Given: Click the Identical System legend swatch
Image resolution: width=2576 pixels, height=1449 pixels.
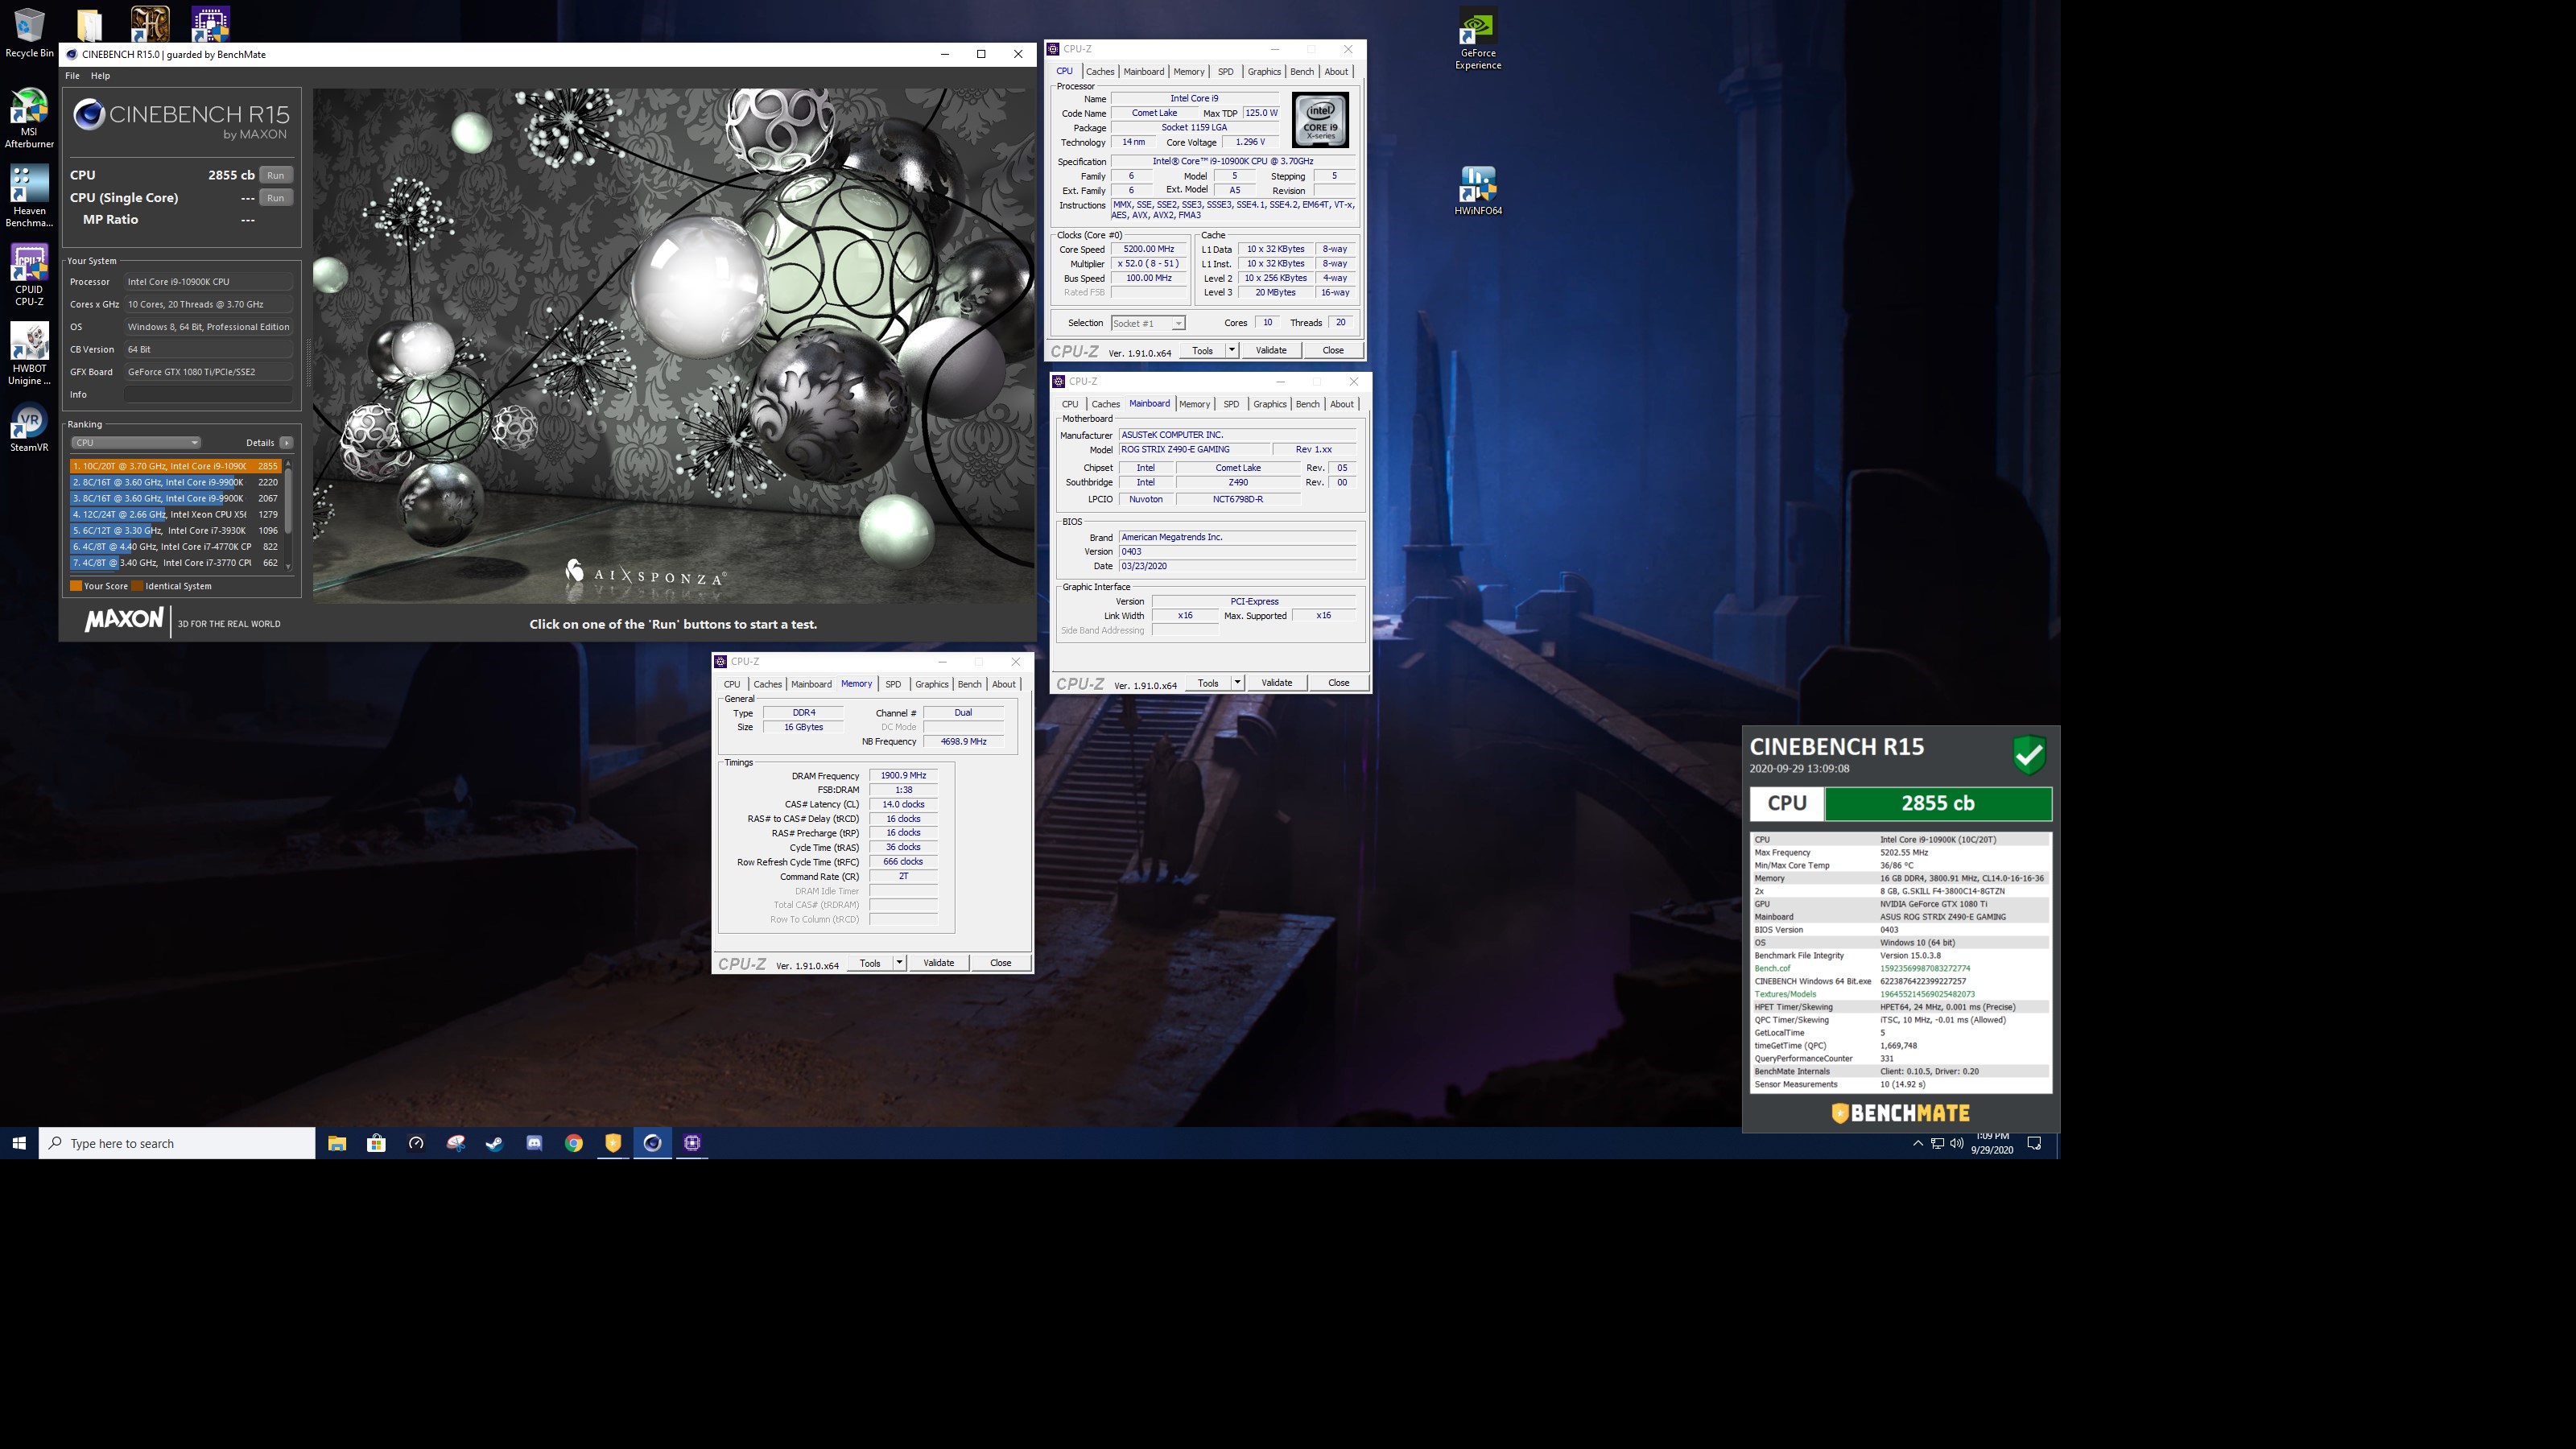Looking at the screenshot, I should pos(137,586).
